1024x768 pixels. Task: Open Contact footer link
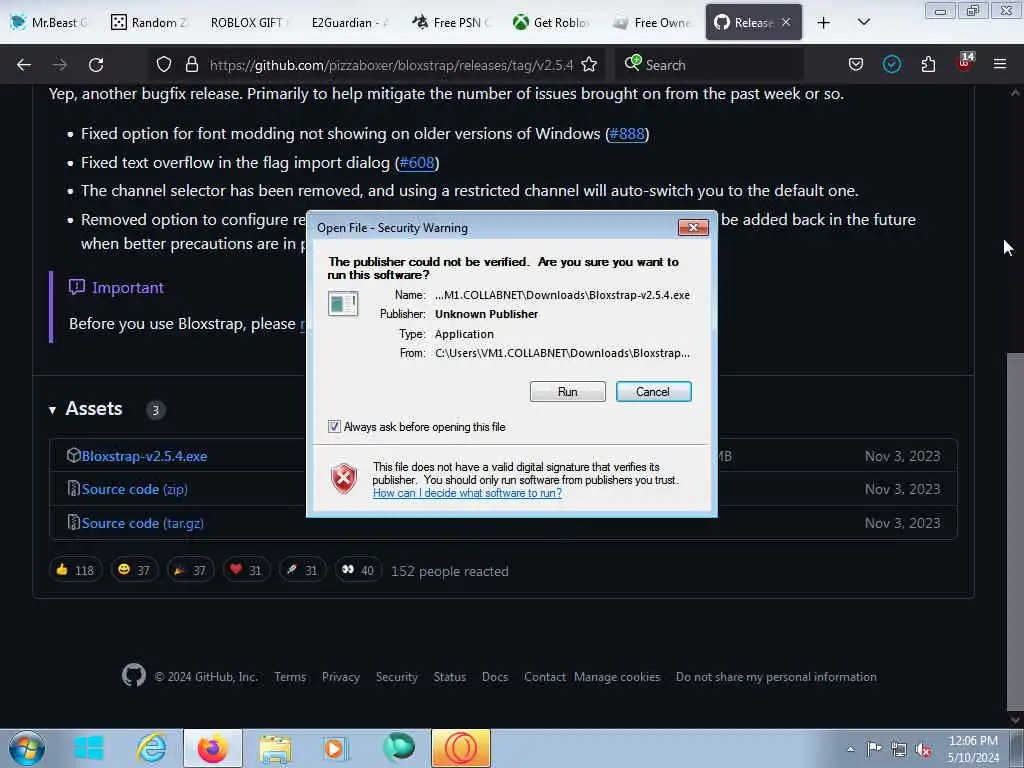click(x=545, y=677)
